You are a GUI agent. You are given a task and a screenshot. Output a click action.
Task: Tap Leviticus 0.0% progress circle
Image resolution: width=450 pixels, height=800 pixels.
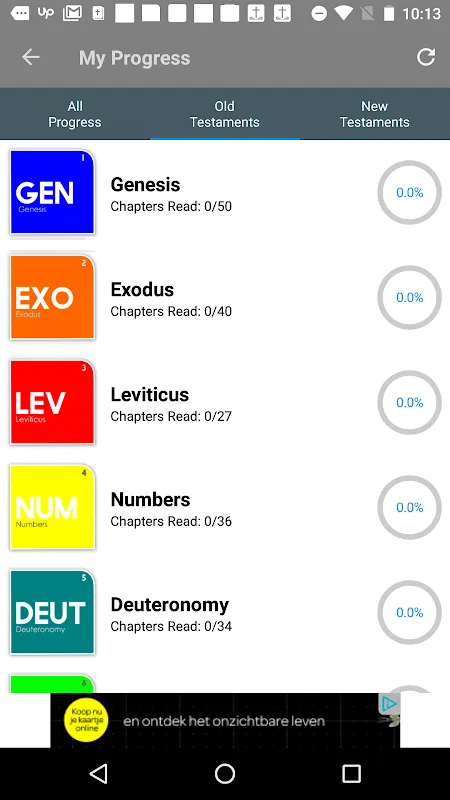(409, 403)
